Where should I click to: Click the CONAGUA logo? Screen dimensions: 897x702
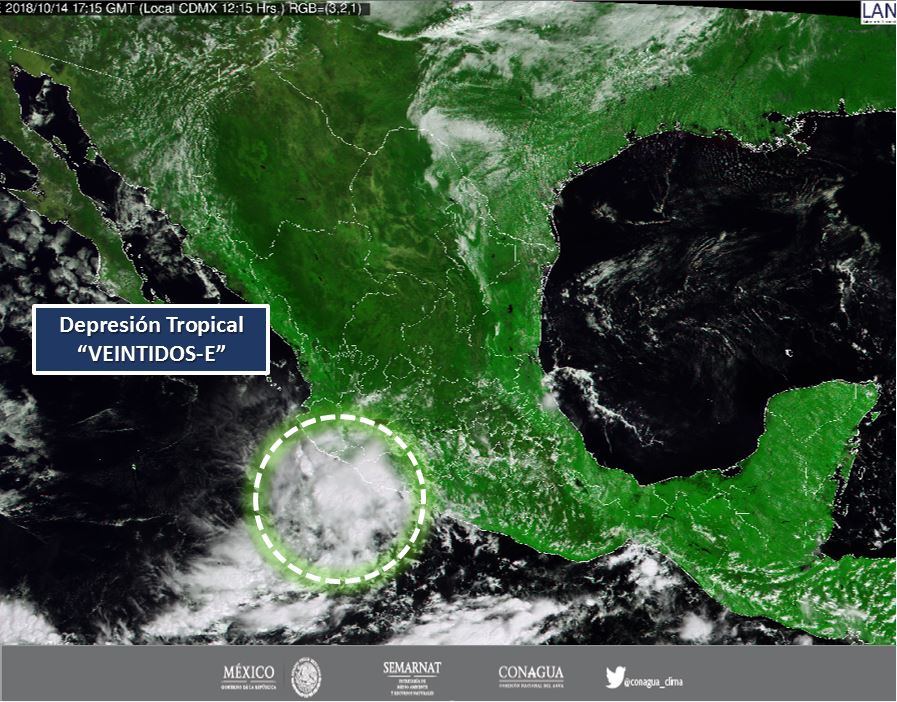[x=530, y=676]
